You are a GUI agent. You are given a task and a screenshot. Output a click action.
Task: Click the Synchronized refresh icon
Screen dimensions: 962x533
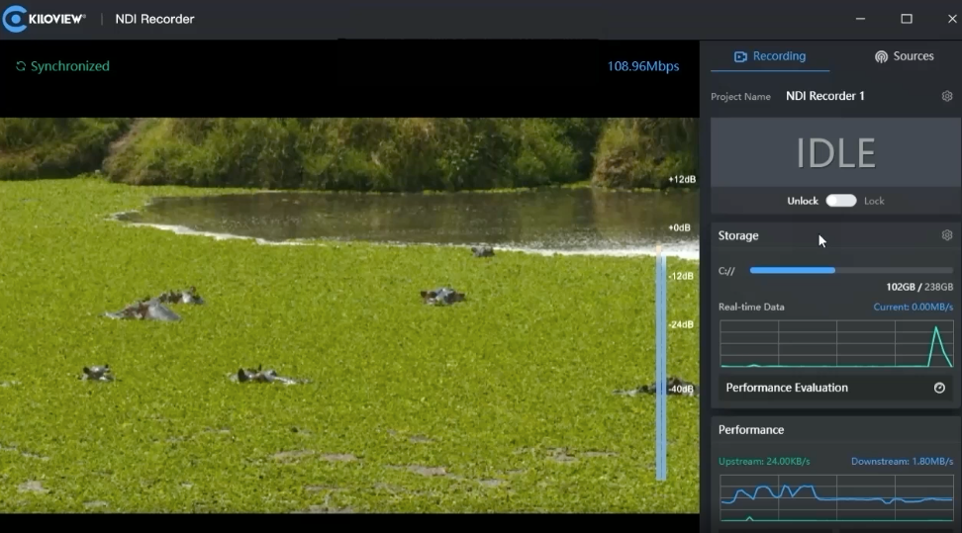21,66
